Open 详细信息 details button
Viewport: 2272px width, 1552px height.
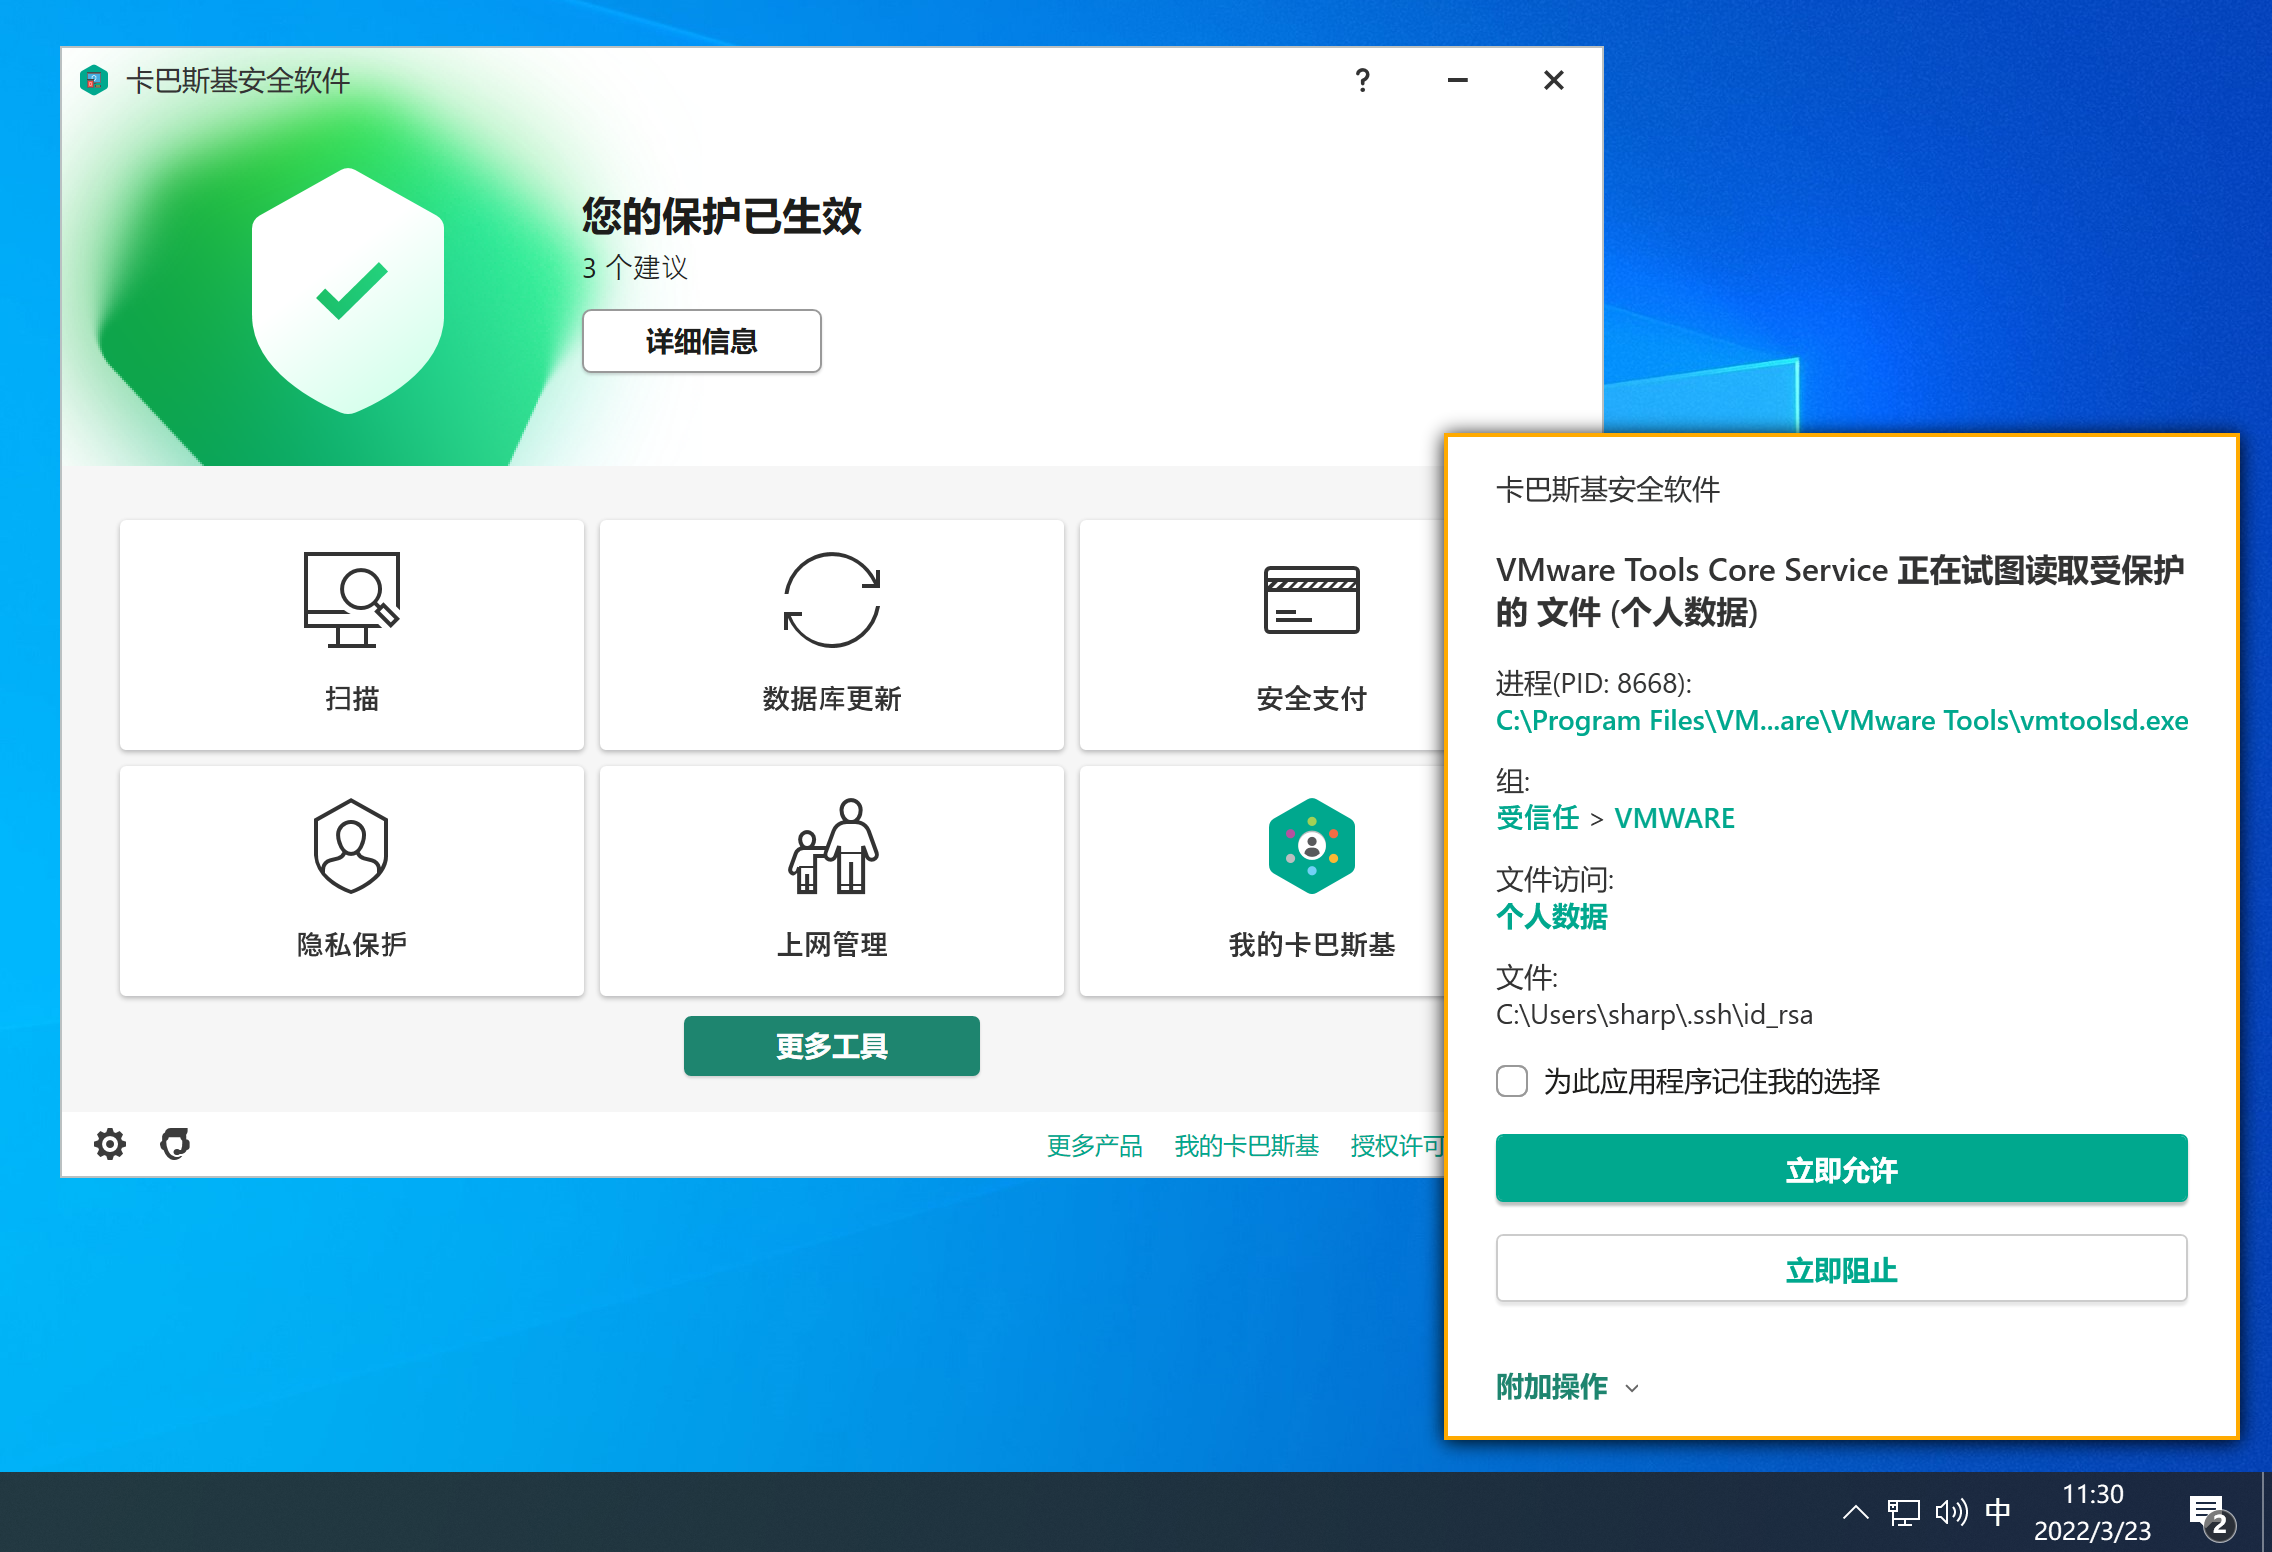point(701,341)
